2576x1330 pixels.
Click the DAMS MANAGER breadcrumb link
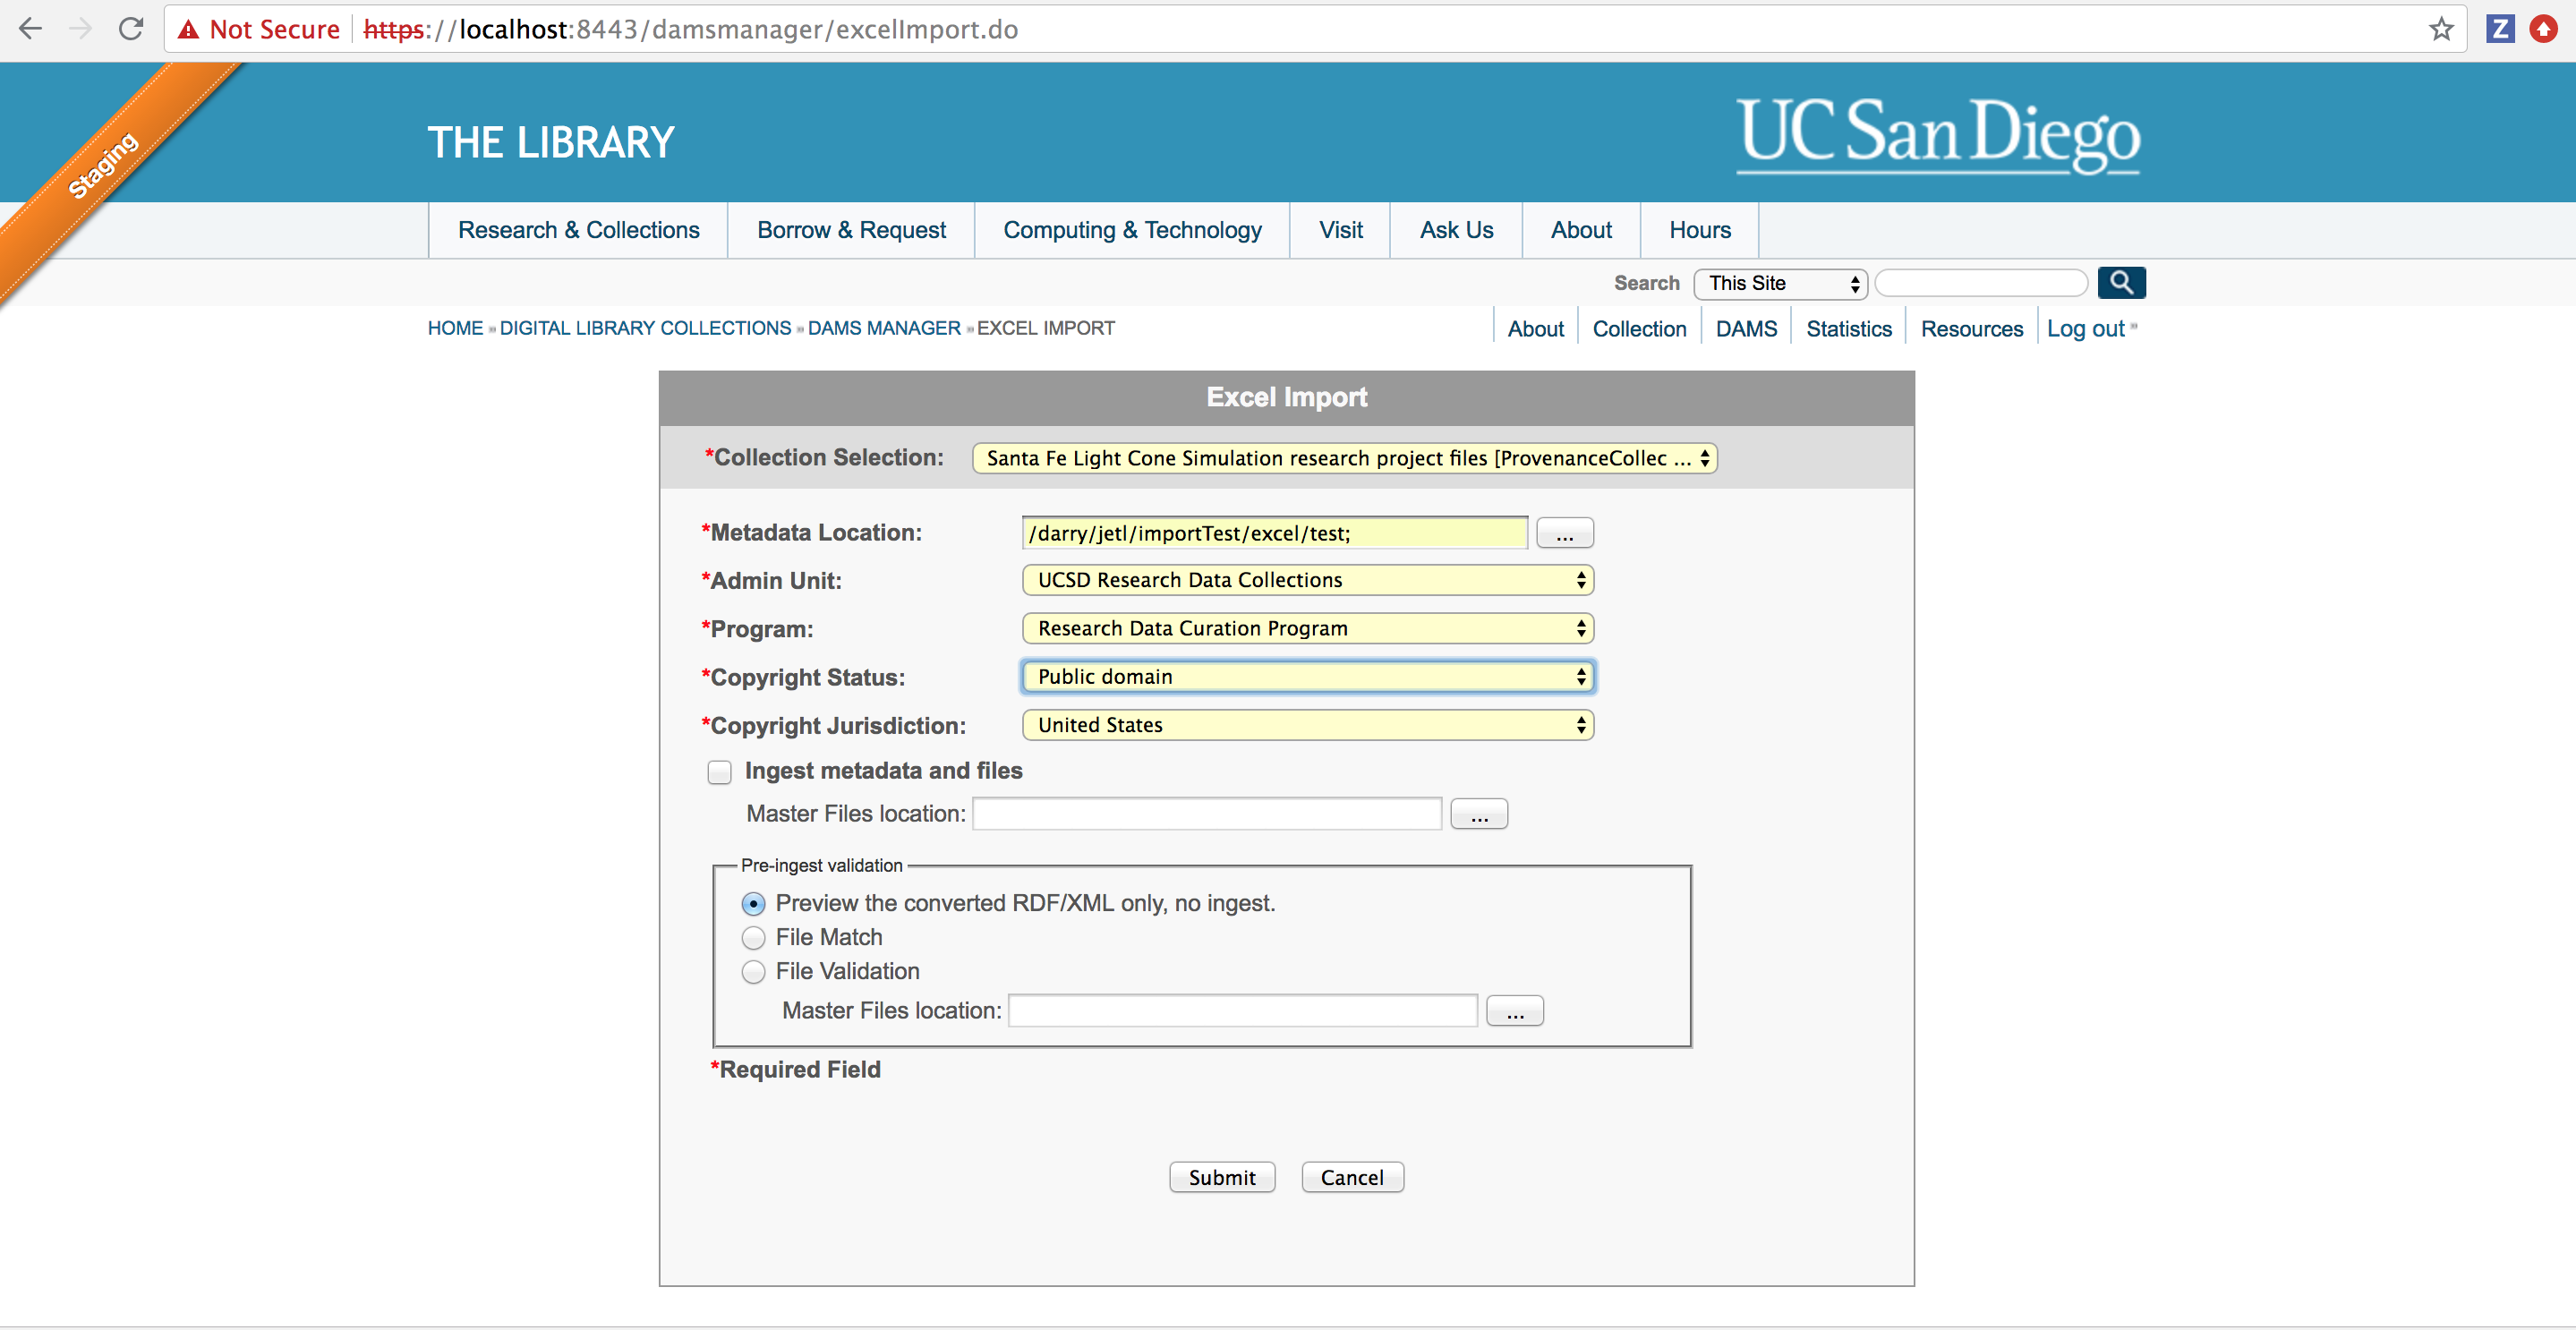click(x=883, y=327)
